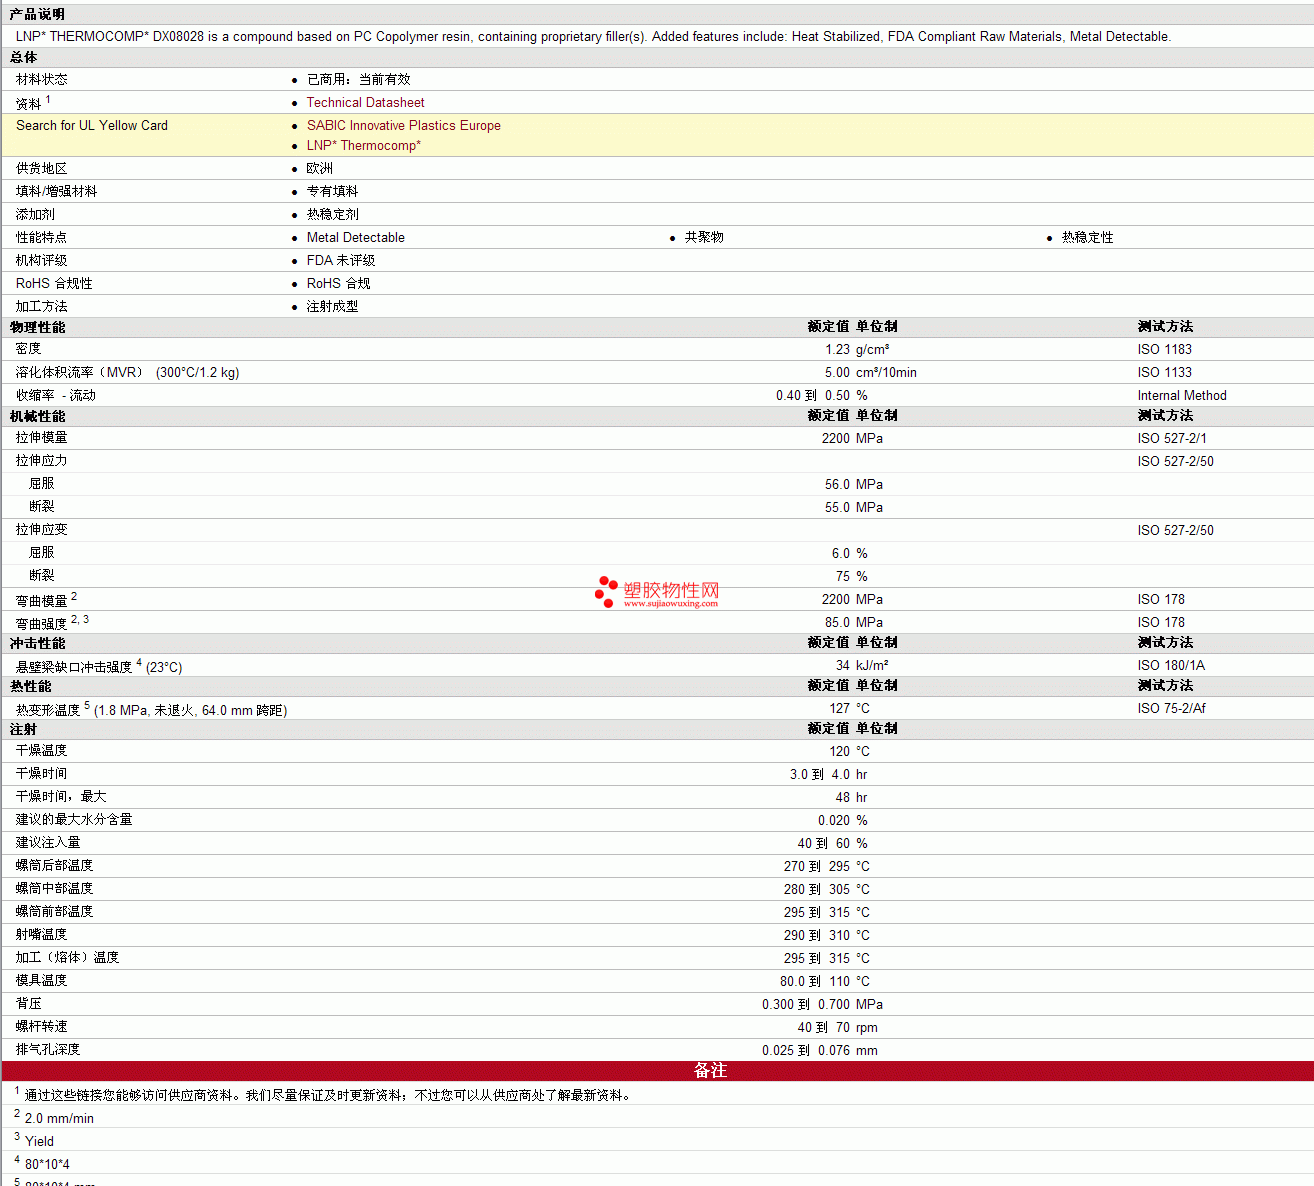This screenshot has width=1314, height=1186.
Task: Select the impact strength value 34
Action: (x=842, y=666)
